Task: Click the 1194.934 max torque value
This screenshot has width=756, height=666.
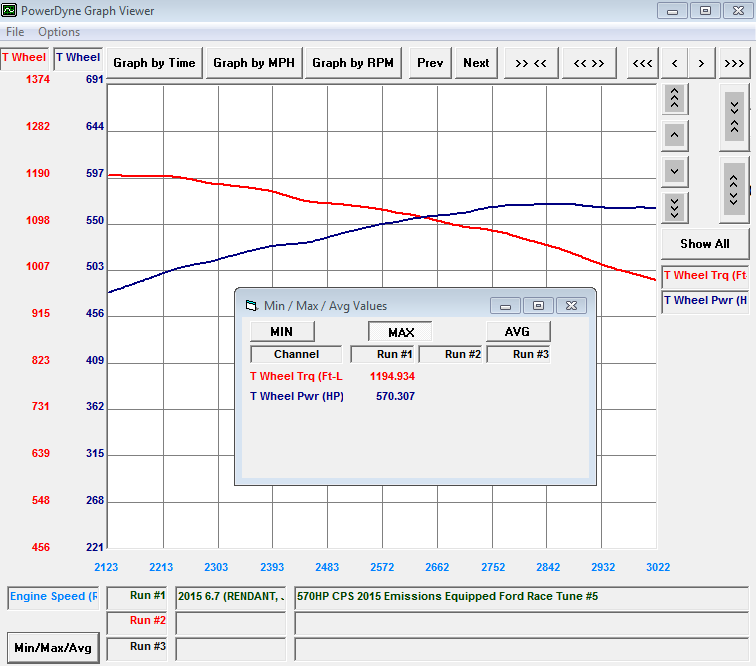Action: (392, 377)
